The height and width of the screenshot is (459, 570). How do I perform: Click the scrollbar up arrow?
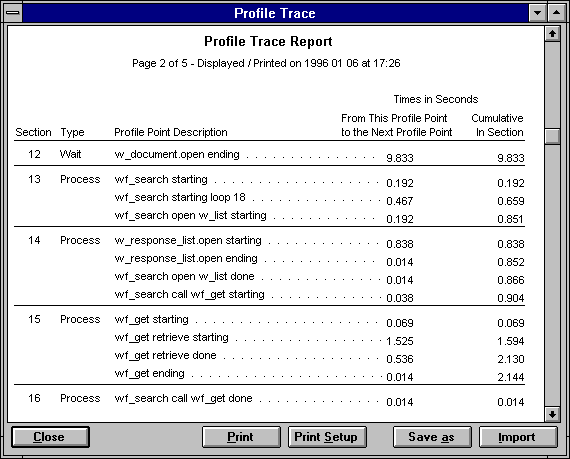[x=552, y=34]
